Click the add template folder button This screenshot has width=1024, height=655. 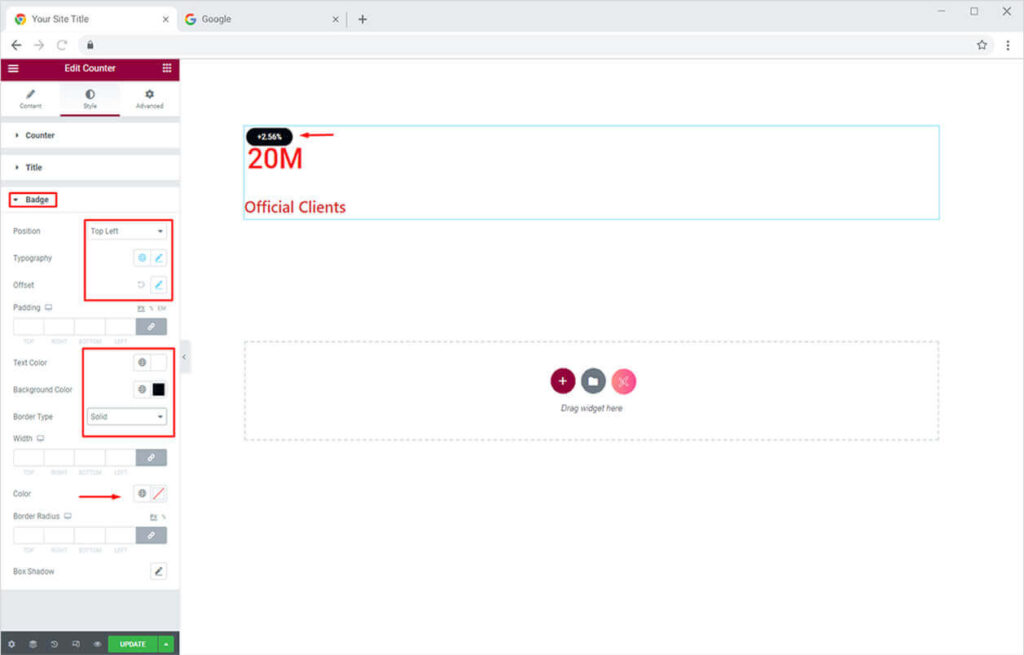[593, 381]
